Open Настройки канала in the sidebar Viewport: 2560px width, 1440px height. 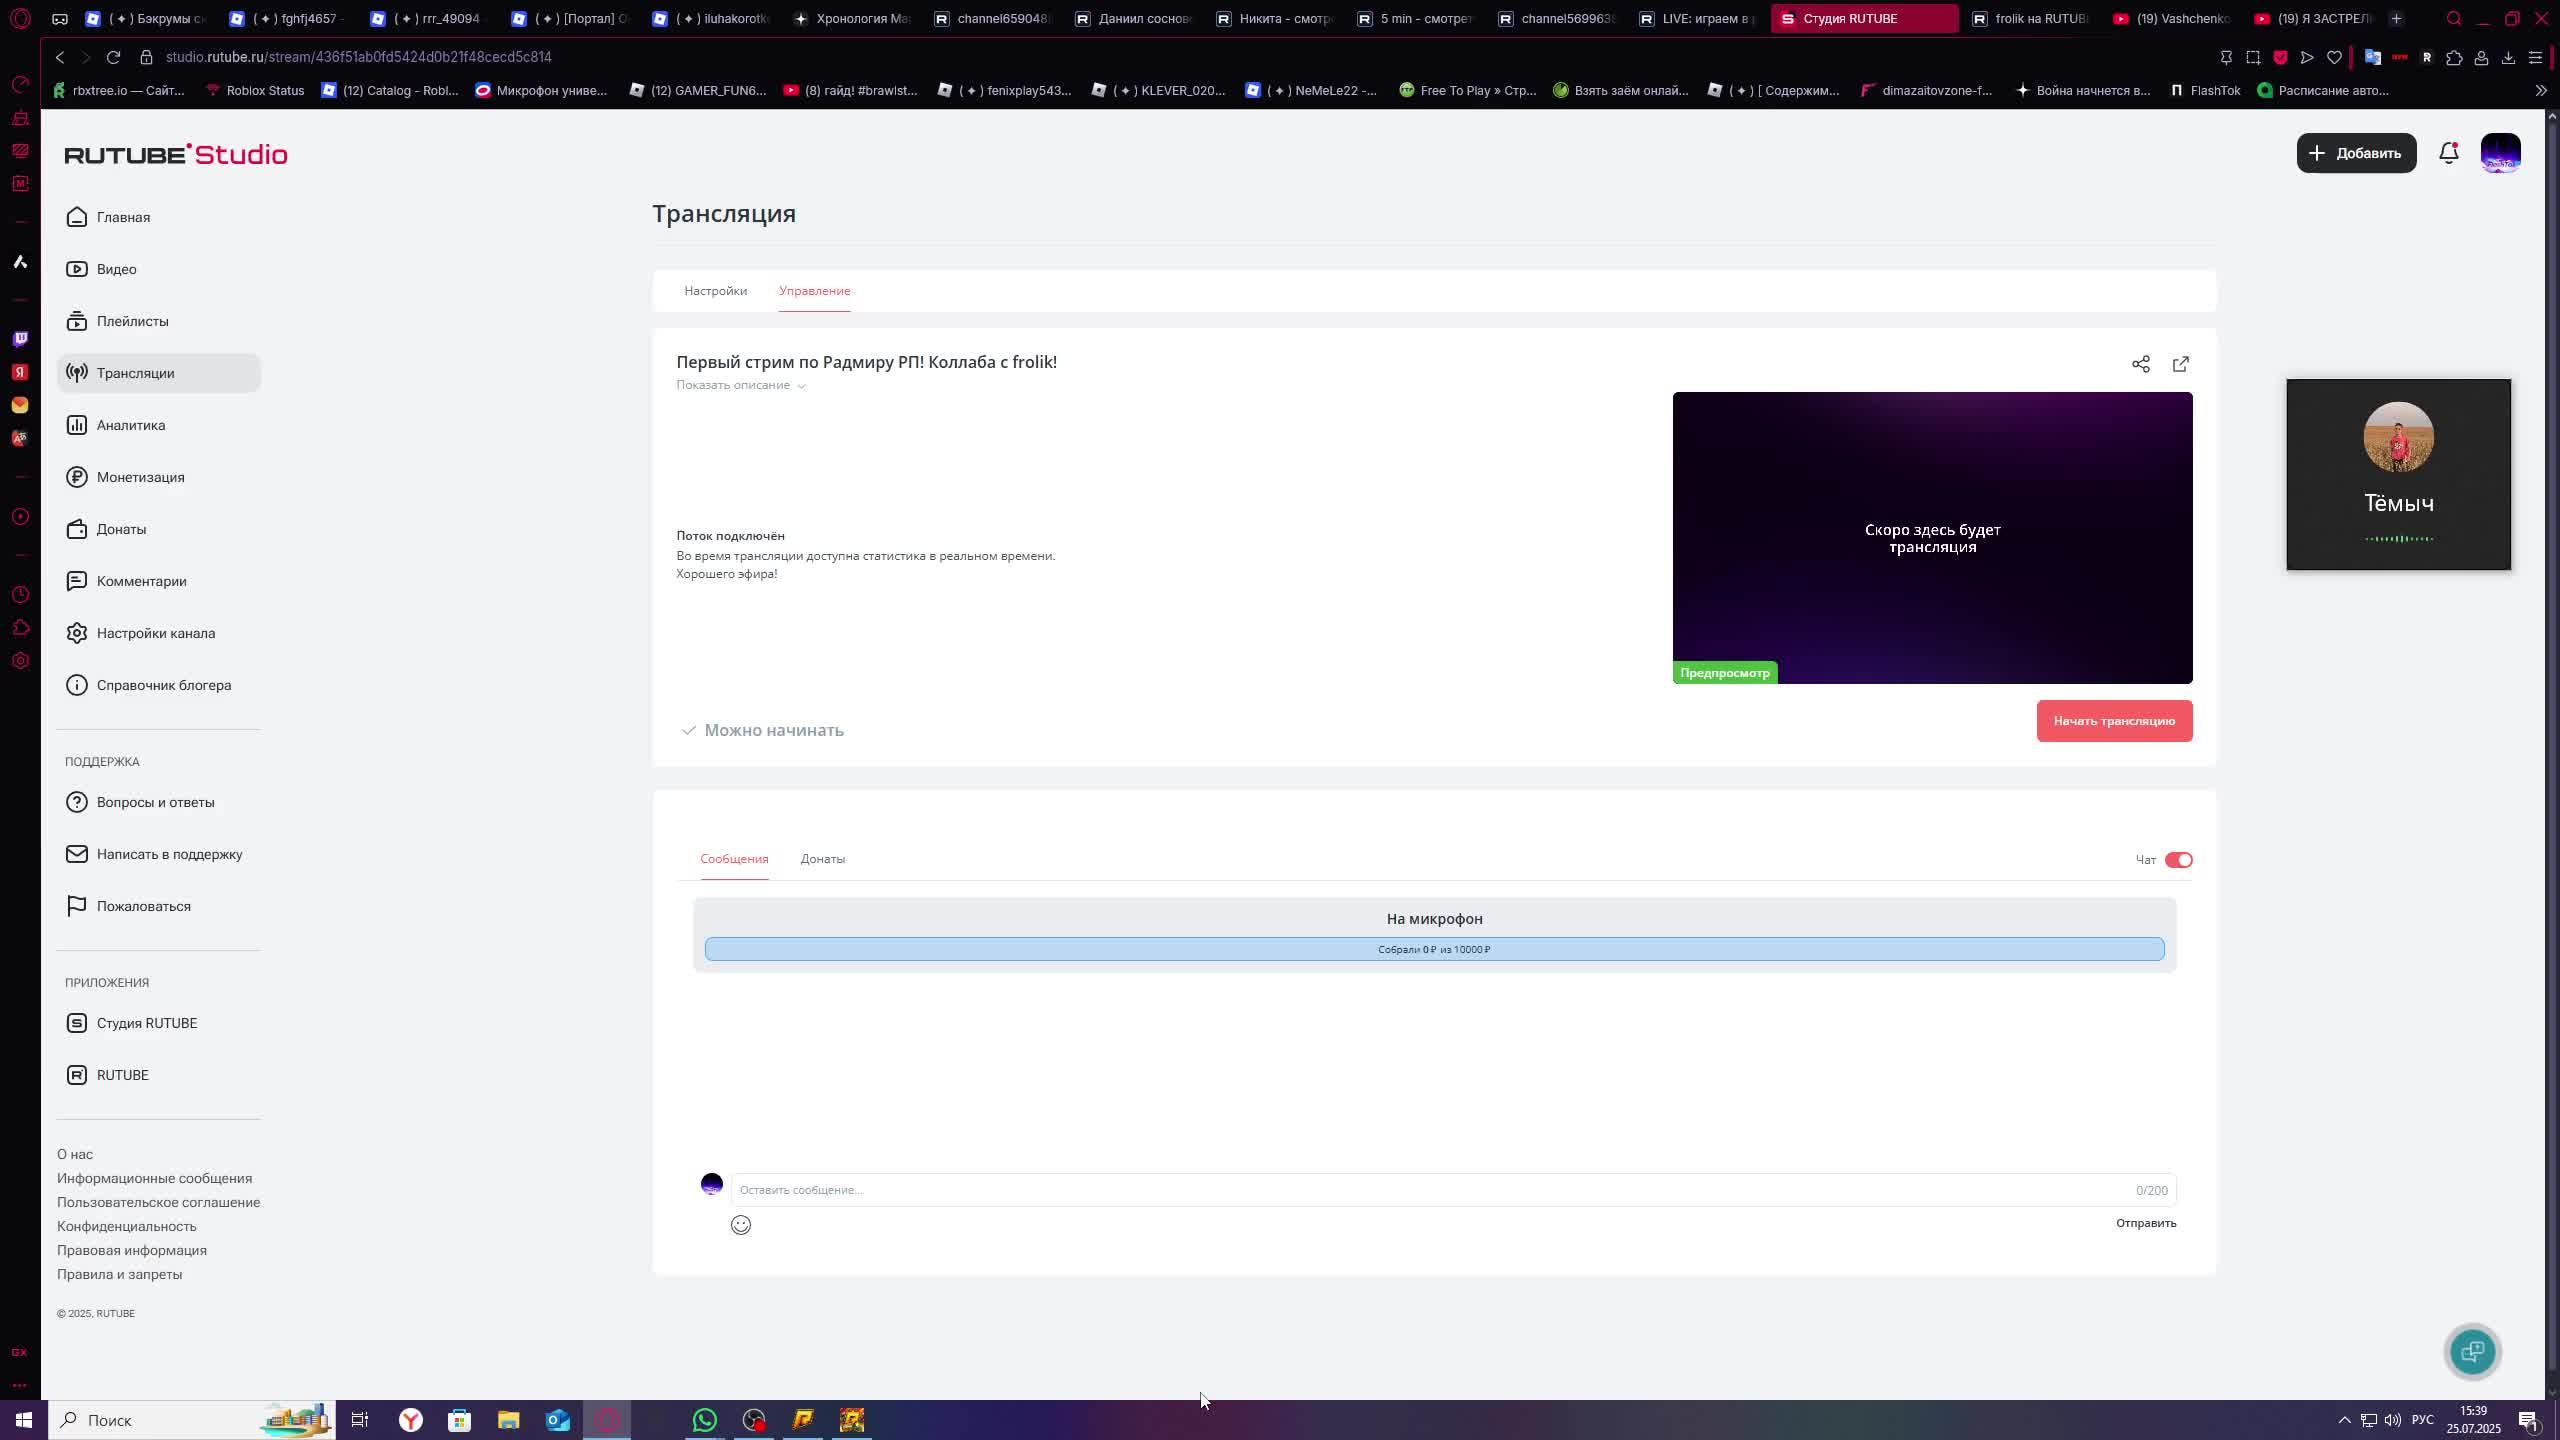click(155, 633)
